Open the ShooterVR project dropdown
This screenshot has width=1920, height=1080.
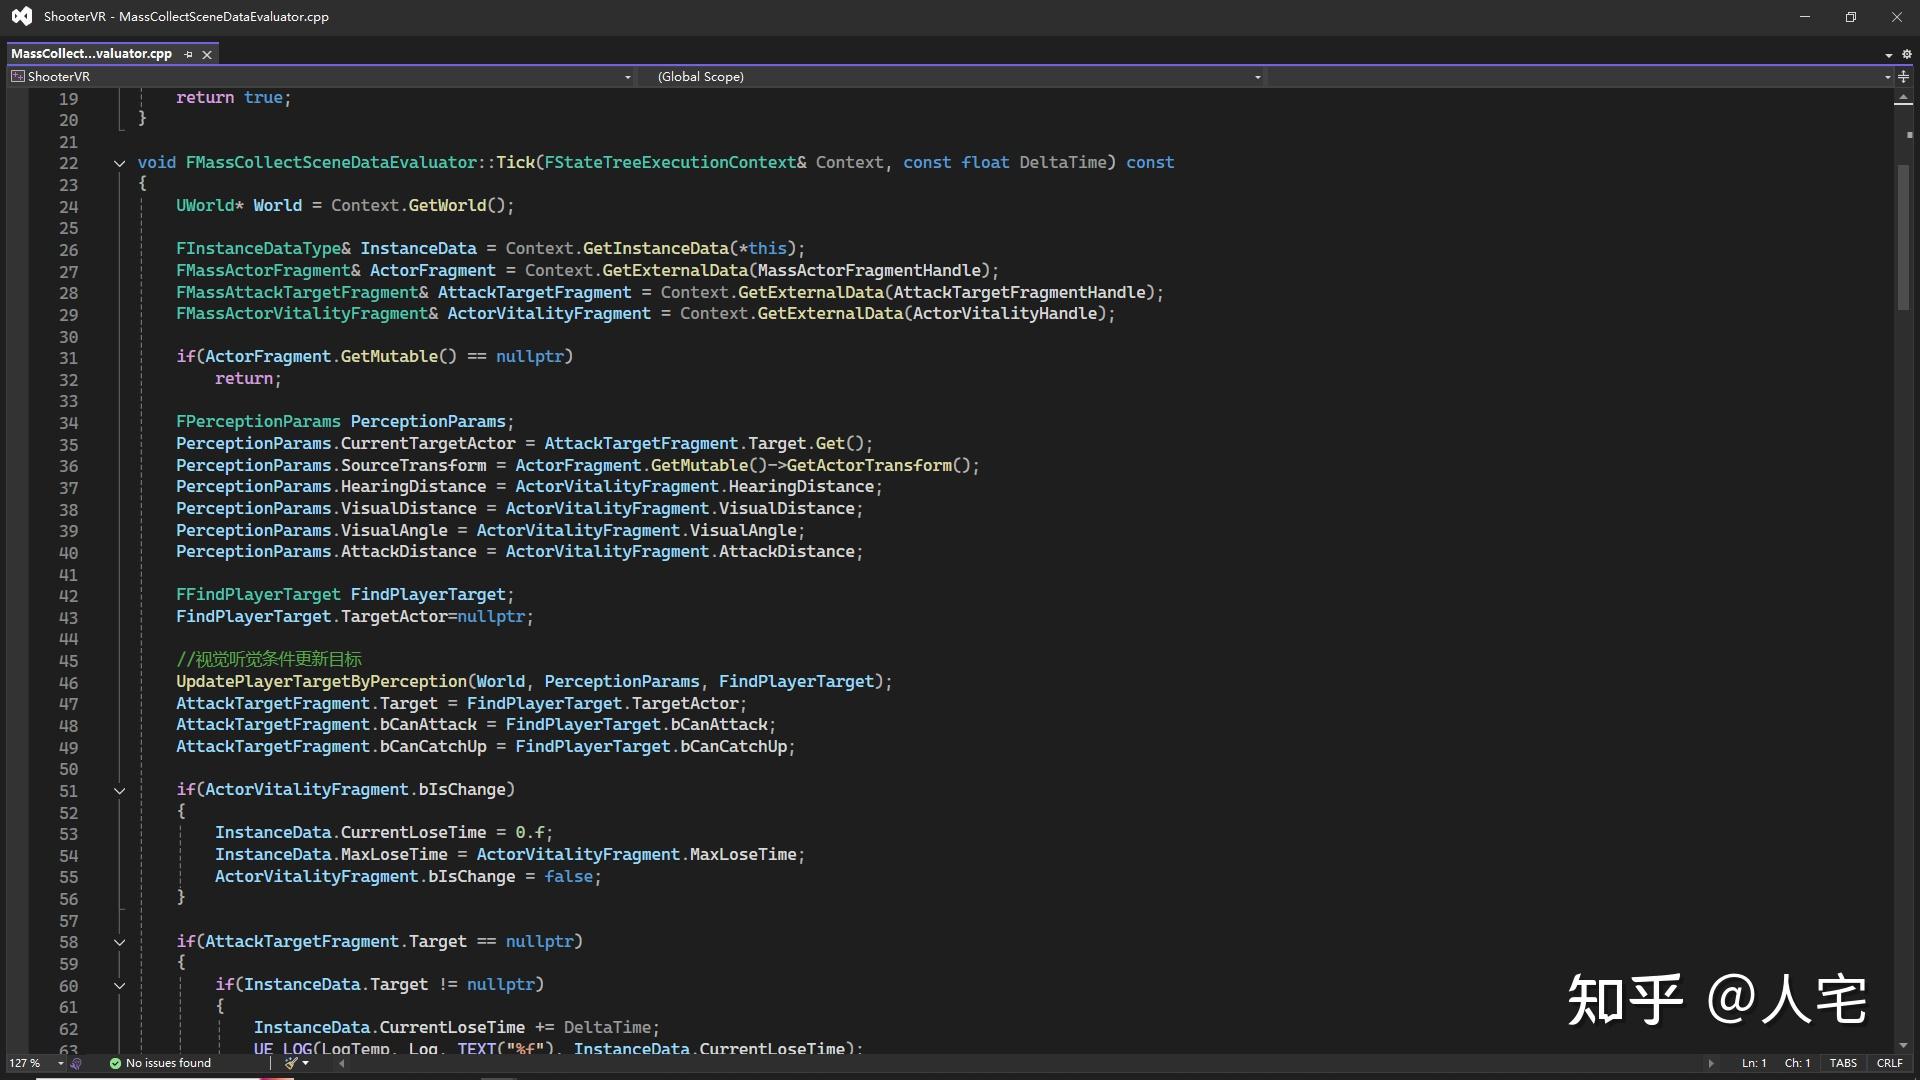tap(627, 77)
